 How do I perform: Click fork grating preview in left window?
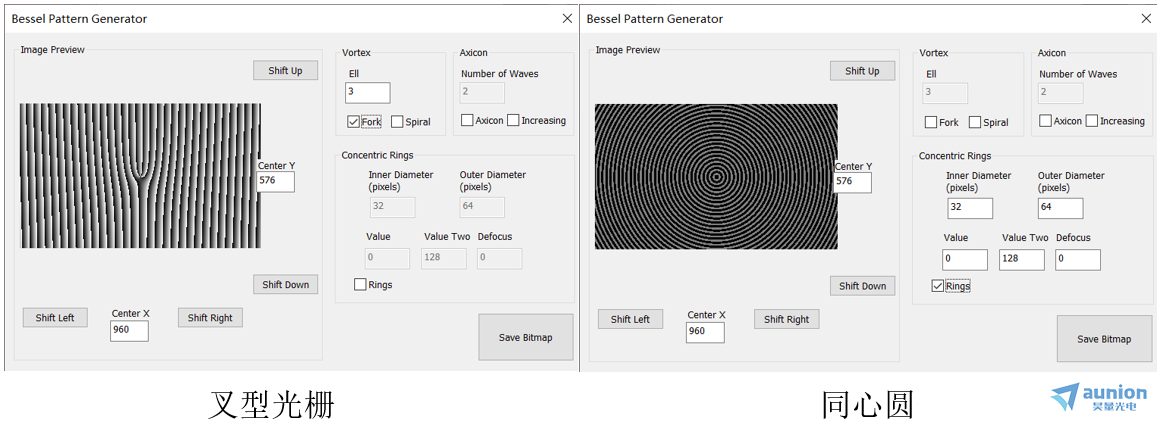click(x=140, y=176)
